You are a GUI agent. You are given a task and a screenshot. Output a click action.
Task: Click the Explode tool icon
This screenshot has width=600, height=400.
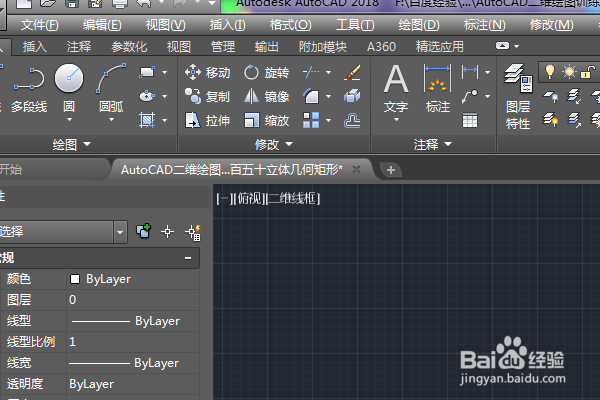(352, 96)
